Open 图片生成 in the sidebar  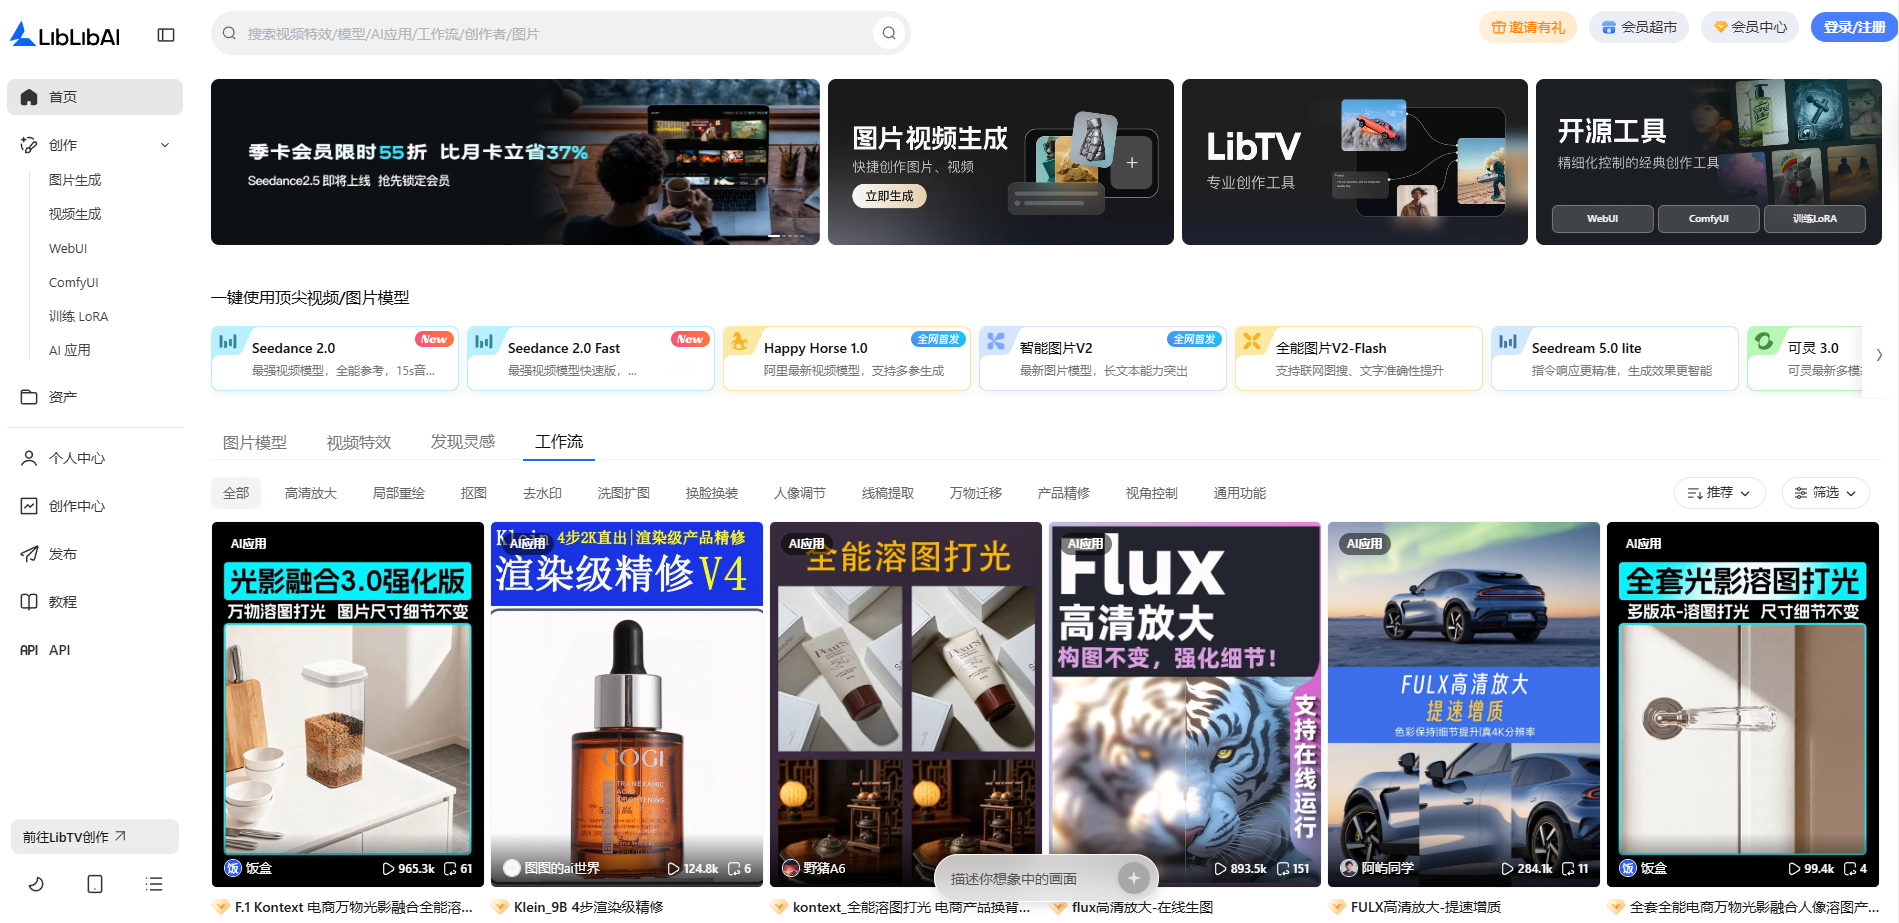point(75,180)
